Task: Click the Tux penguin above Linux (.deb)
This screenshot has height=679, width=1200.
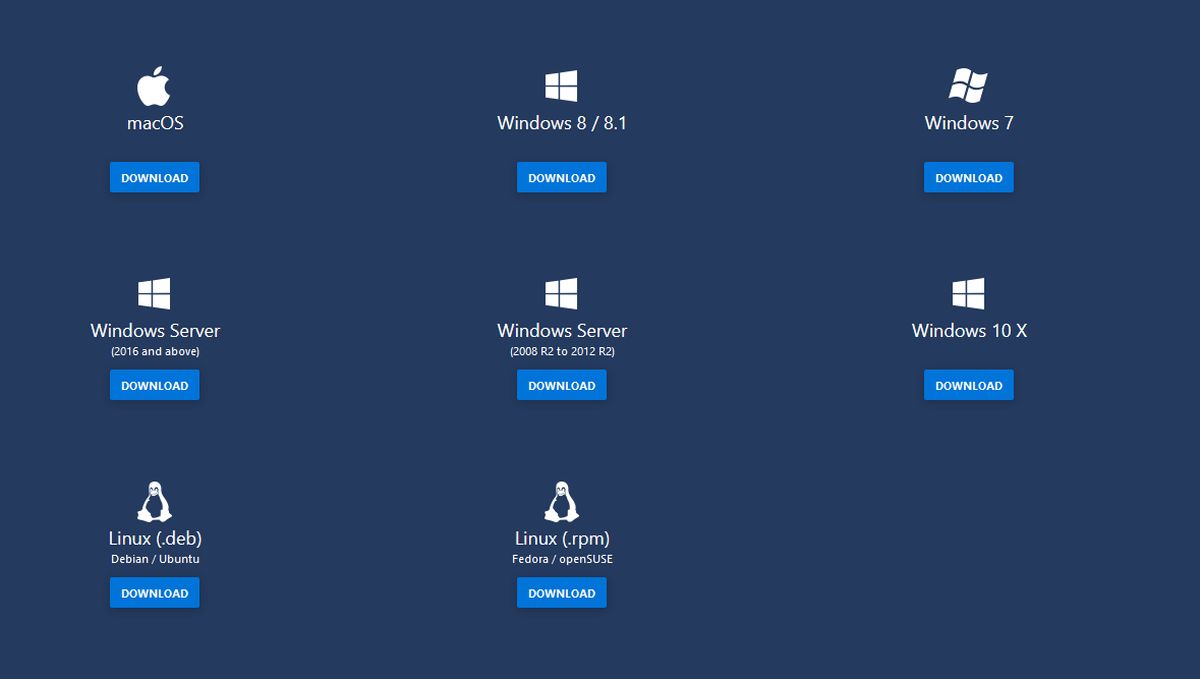Action: (x=154, y=501)
